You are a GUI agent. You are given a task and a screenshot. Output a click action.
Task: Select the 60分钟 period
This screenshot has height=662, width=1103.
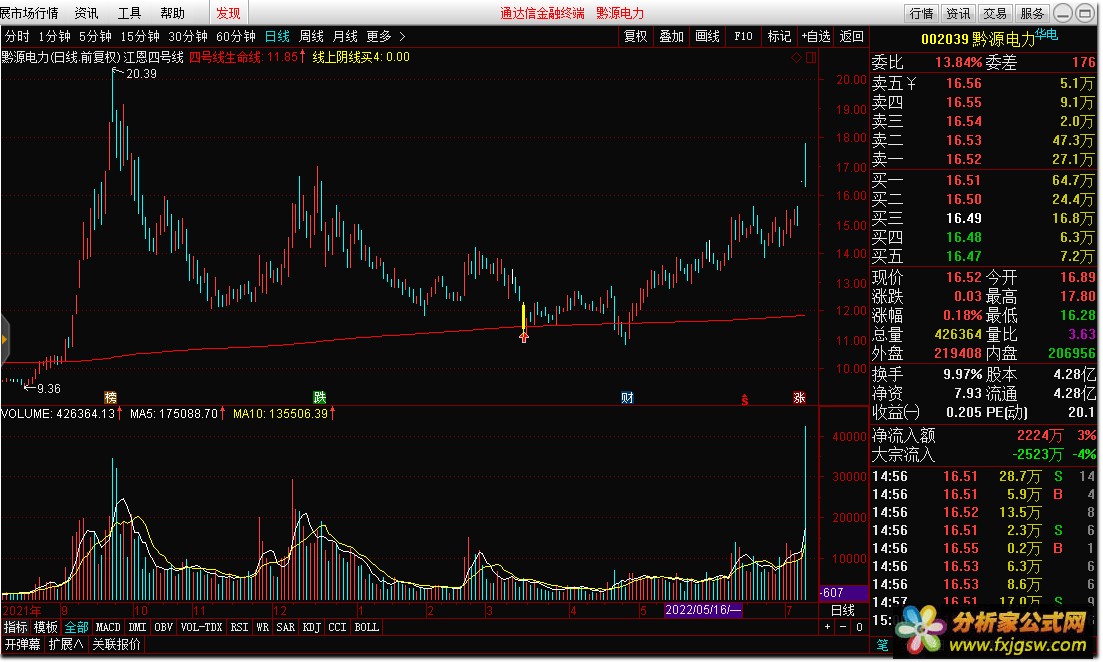pyautogui.click(x=236, y=36)
